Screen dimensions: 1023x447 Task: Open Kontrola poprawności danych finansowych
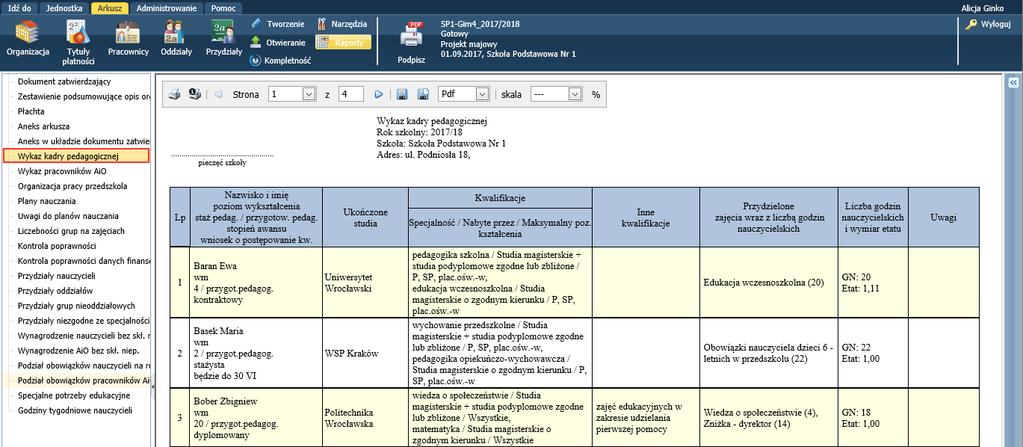(x=84, y=261)
